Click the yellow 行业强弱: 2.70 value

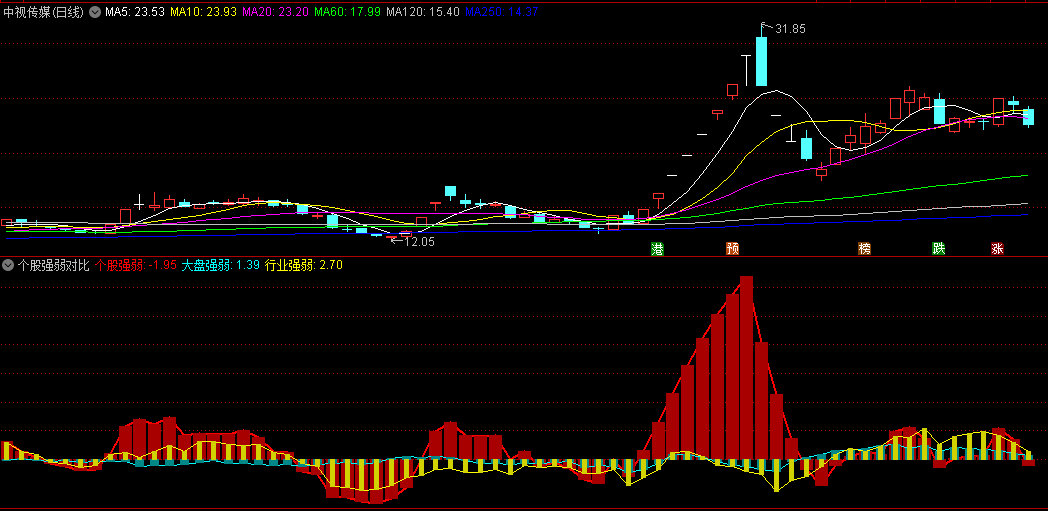[303, 265]
